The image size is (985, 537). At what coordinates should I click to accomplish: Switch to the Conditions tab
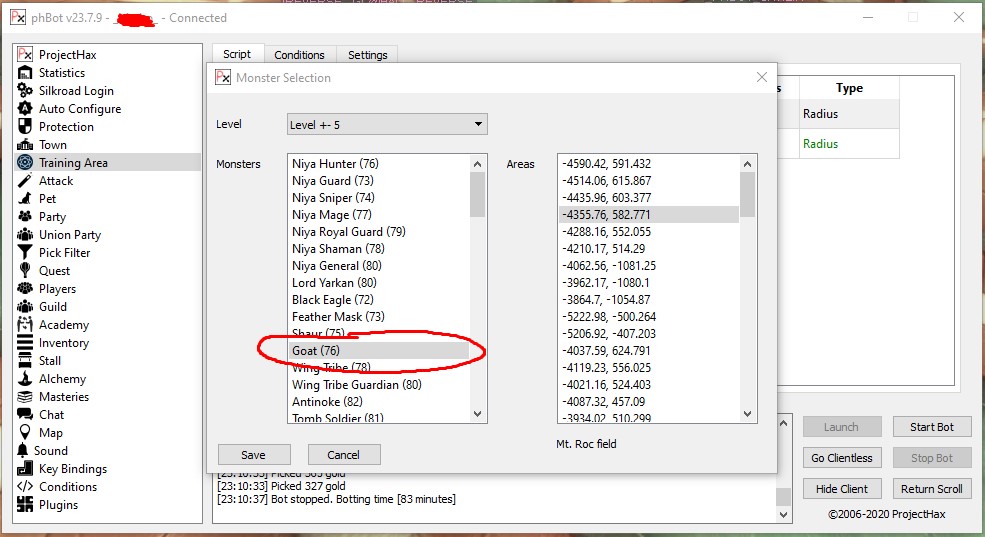(299, 55)
